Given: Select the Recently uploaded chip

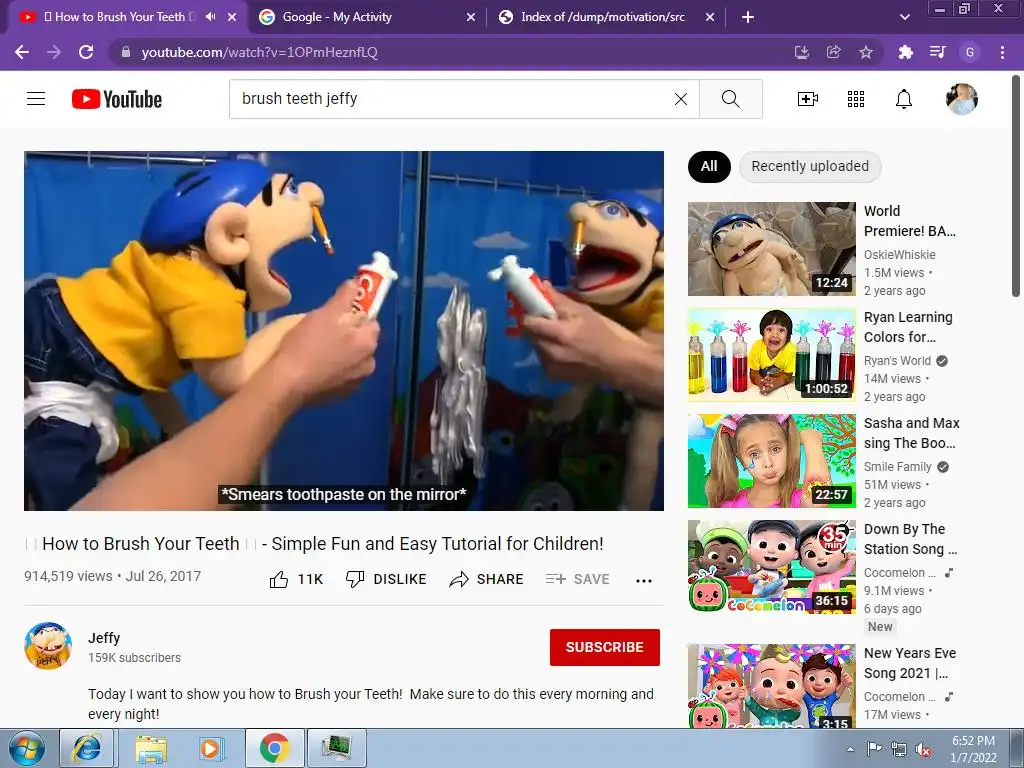Looking at the screenshot, I should pos(810,167).
